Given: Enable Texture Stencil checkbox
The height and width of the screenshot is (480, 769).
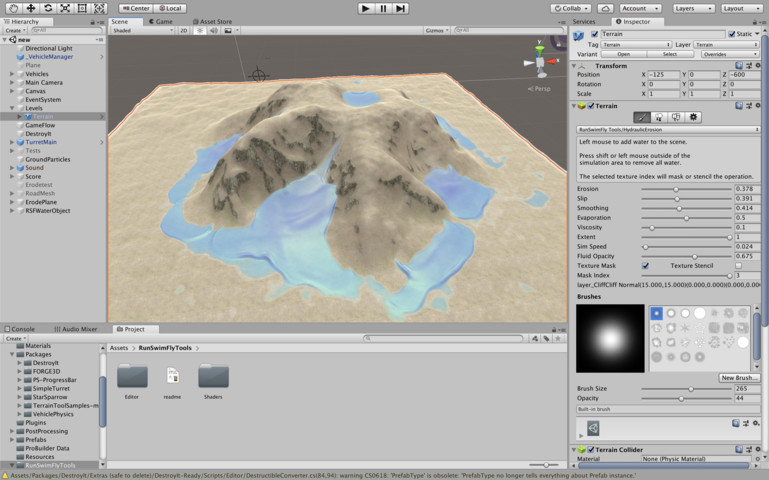Looking at the screenshot, I should pos(738,266).
